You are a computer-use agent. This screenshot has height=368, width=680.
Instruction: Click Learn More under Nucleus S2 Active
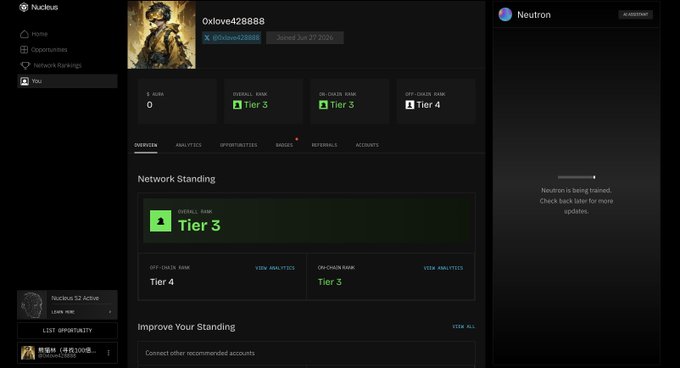tap(63, 312)
